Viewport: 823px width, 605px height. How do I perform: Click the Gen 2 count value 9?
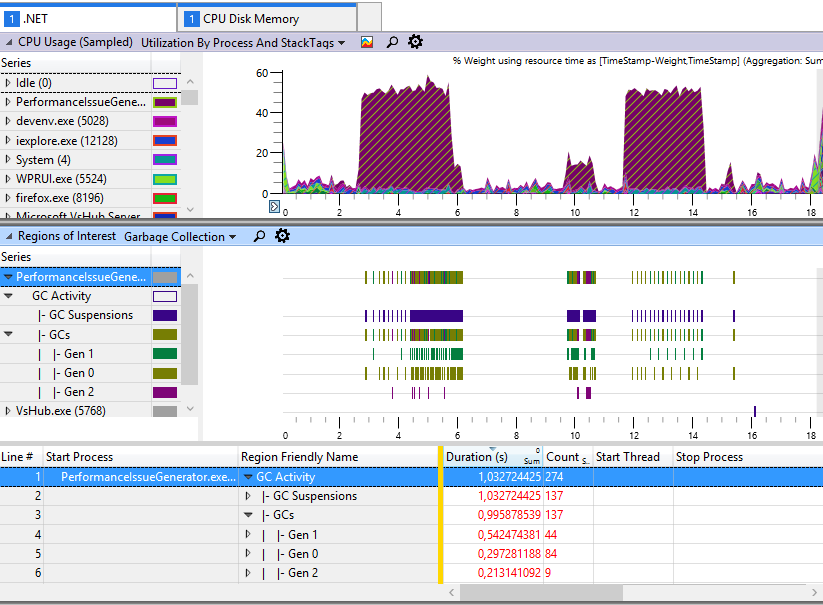(x=548, y=573)
